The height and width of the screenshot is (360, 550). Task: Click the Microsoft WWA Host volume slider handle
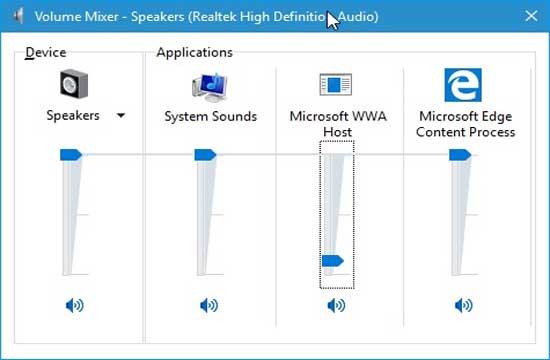(x=333, y=261)
